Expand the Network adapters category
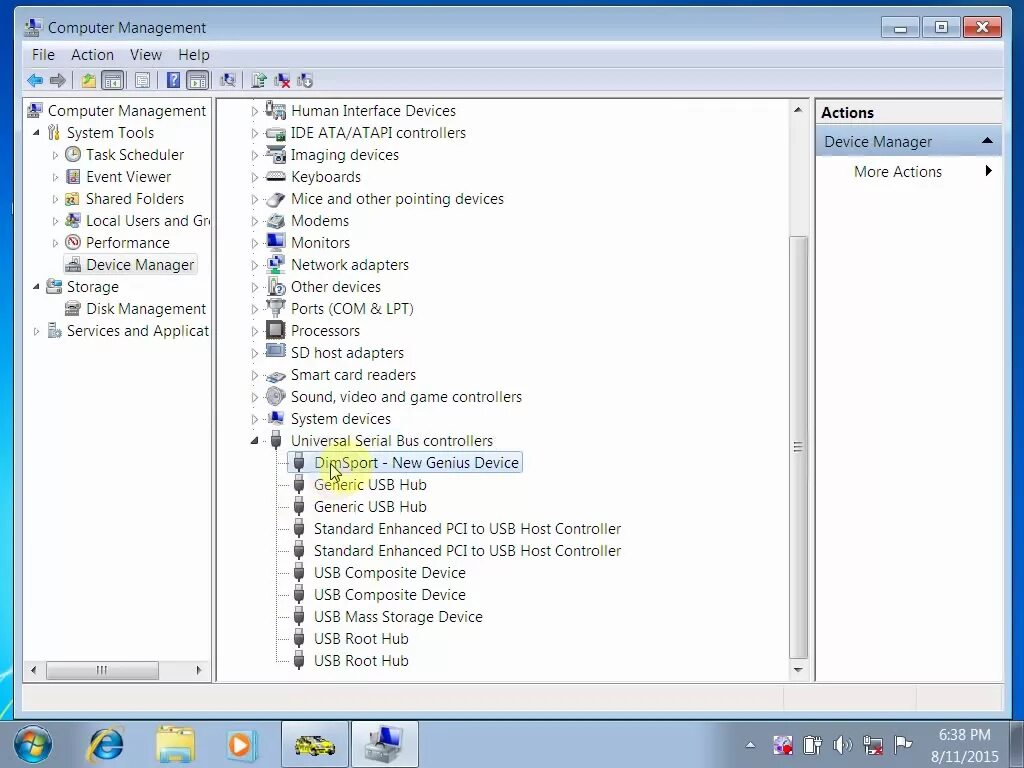 255,265
